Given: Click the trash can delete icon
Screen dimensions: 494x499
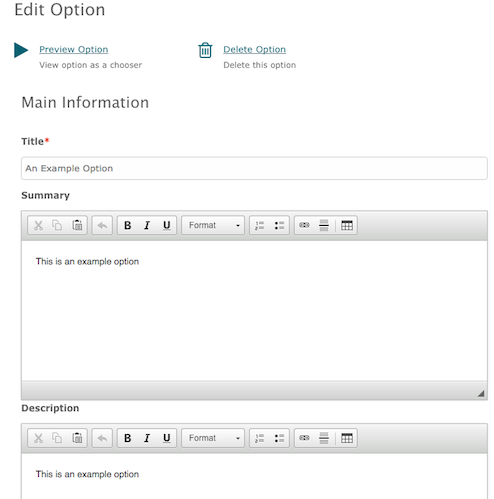Looking at the screenshot, I should [205, 50].
